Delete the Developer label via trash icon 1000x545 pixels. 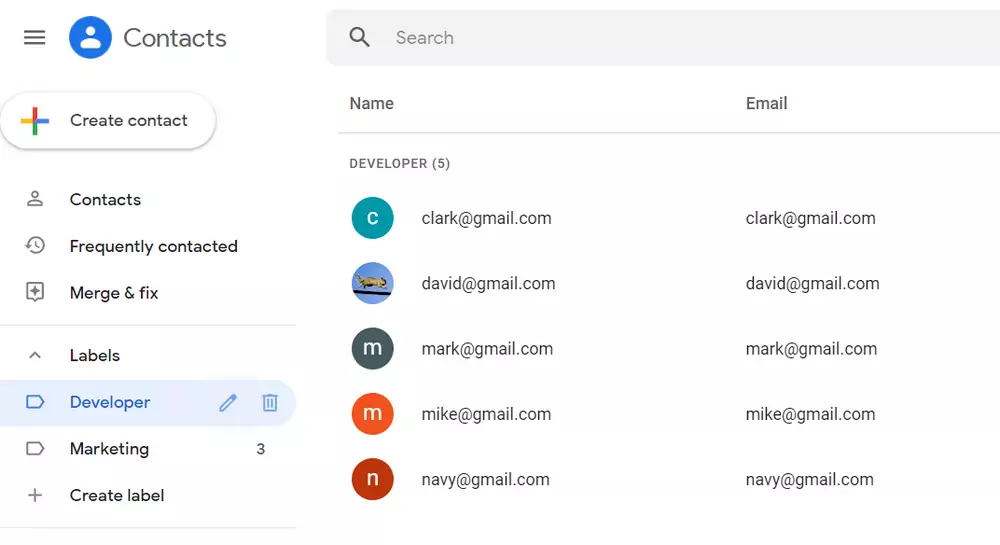pyautogui.click(x=270, y=403)
